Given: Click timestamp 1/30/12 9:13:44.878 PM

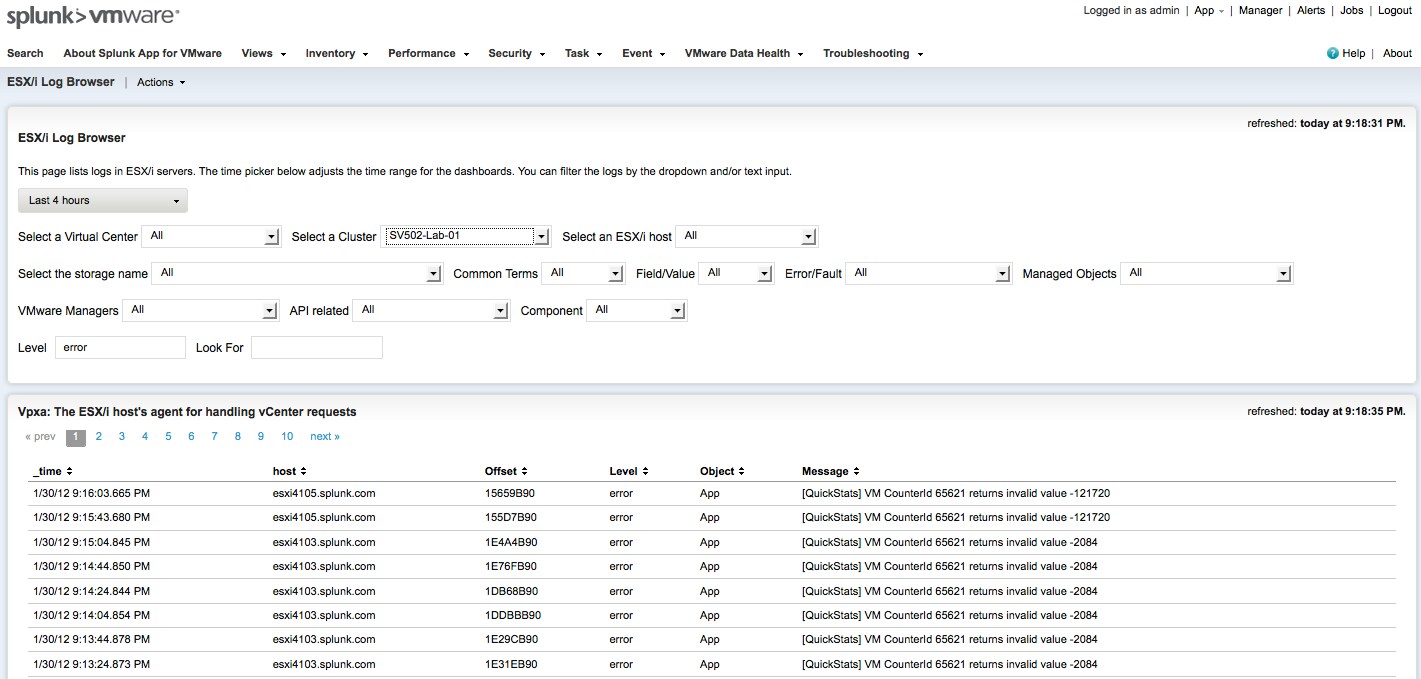Looking at the screenshot, I should click(x=91, y=639).
